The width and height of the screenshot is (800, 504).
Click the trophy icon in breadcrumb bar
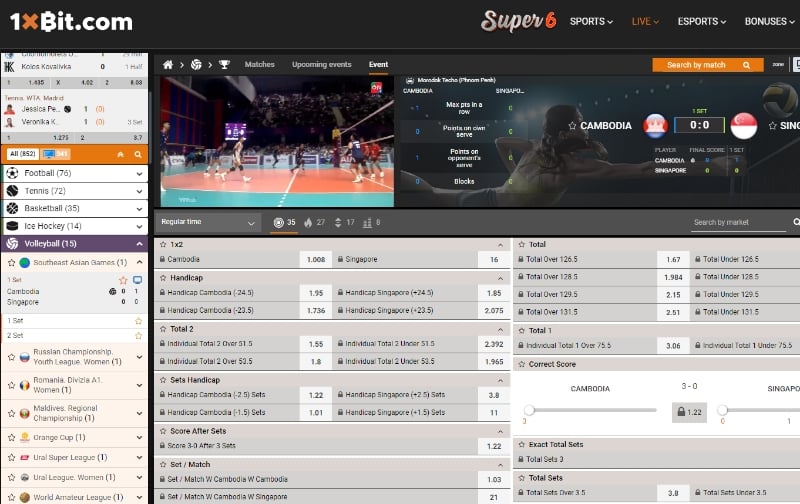pyautogui.click(x=224, y=65)
